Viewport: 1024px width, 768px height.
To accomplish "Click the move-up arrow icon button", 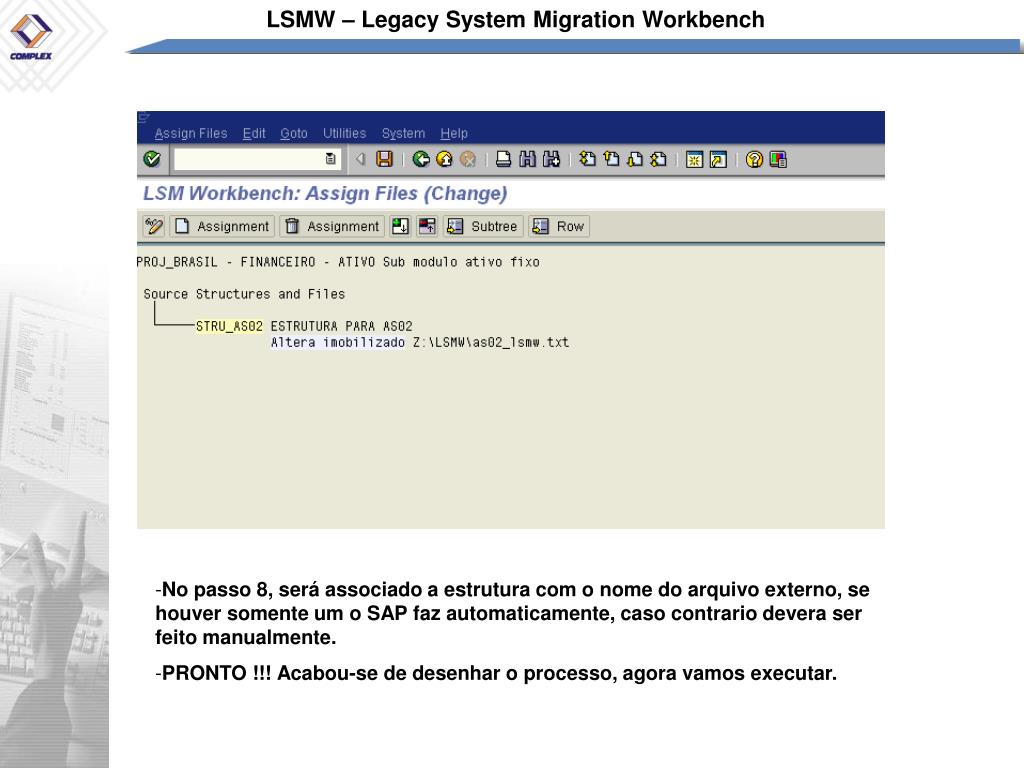I will 427,226.
